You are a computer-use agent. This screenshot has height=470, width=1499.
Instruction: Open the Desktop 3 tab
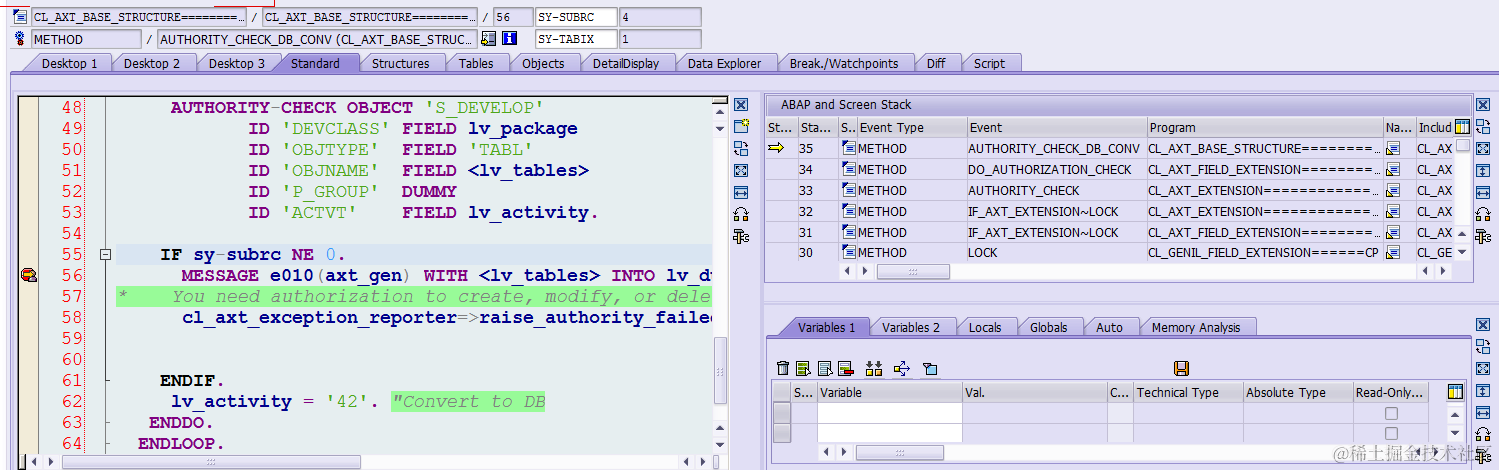pos(237,63)
